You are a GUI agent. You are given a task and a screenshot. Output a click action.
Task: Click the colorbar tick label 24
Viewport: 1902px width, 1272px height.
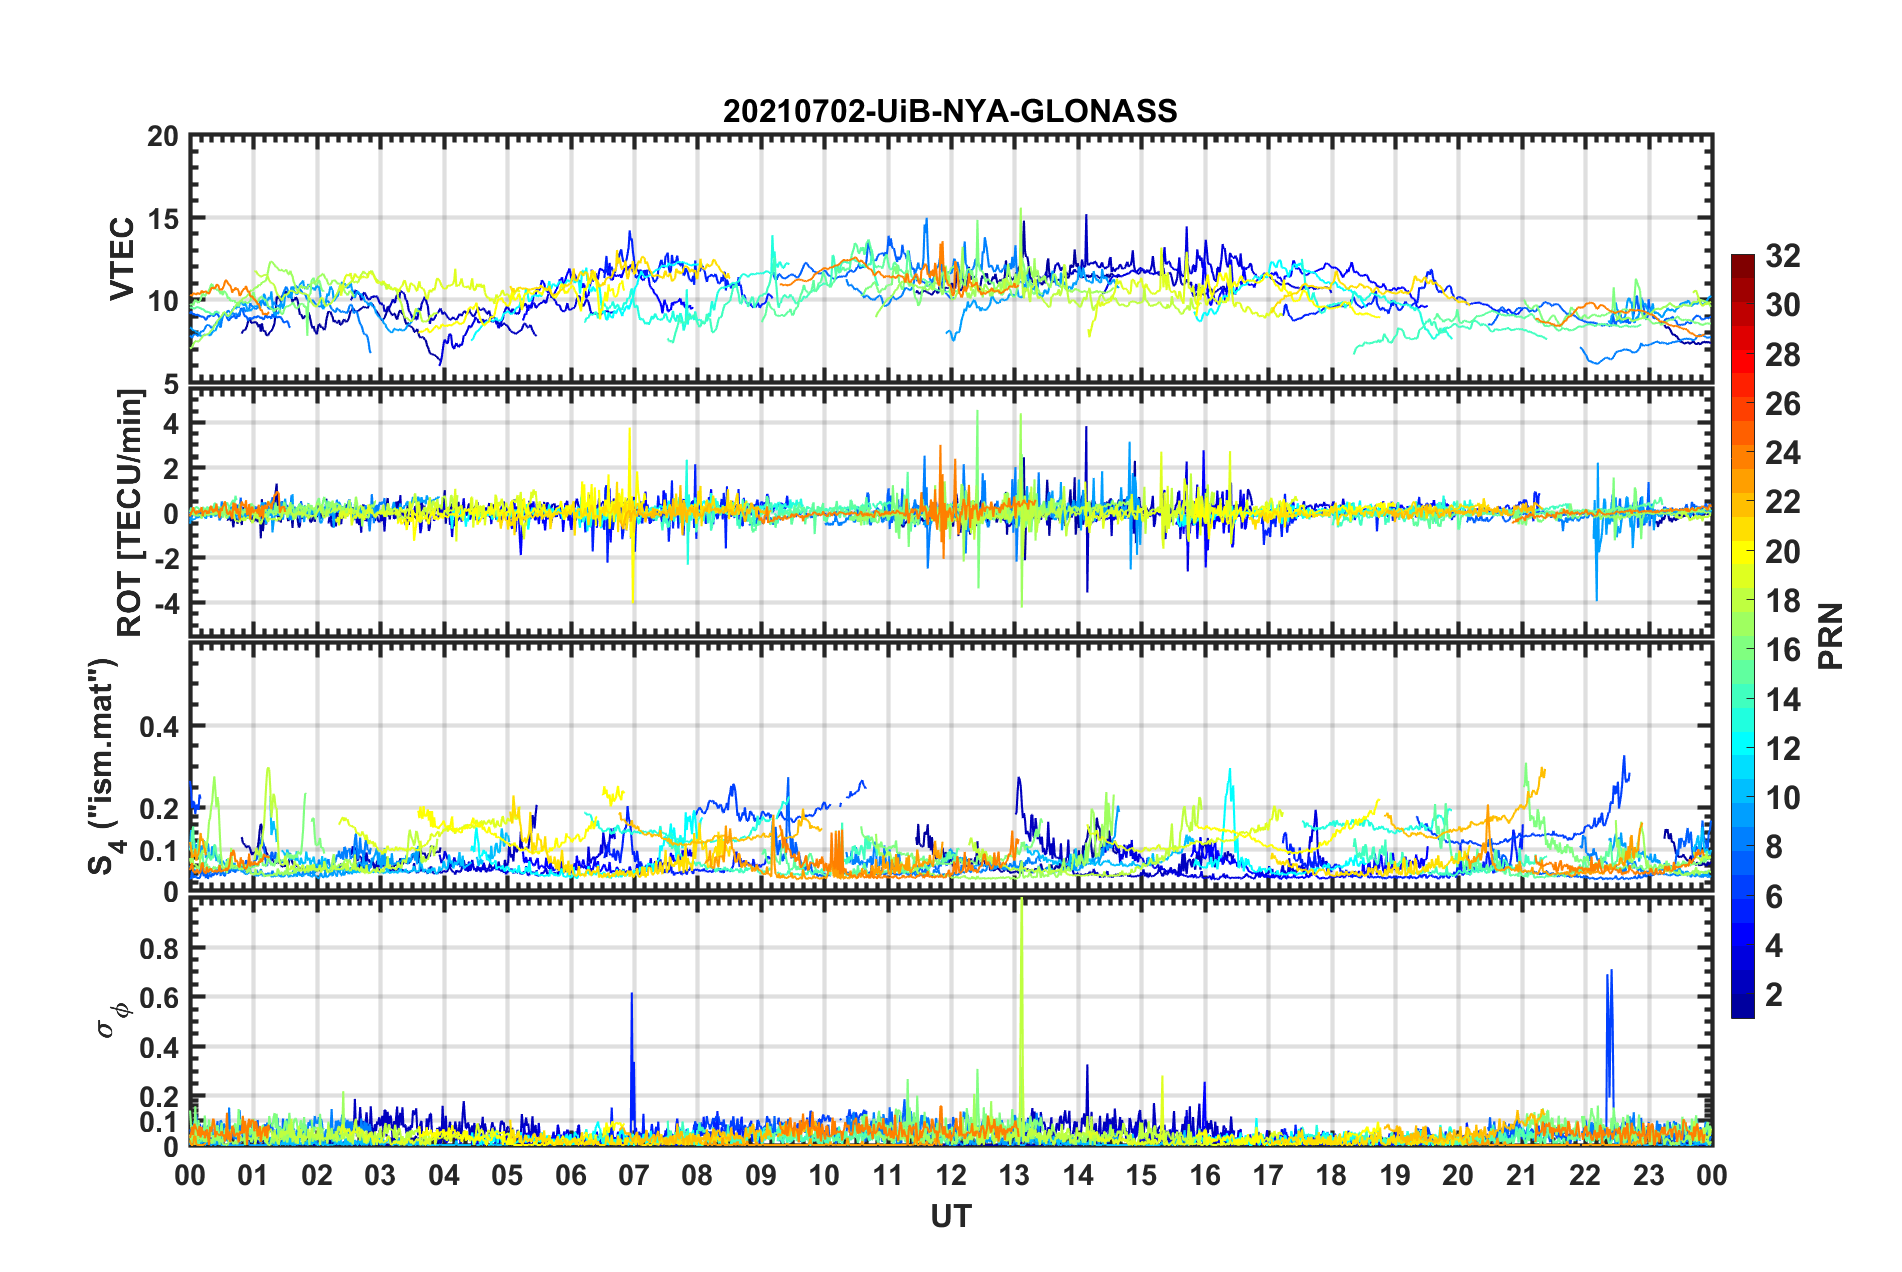[1782, 453]
